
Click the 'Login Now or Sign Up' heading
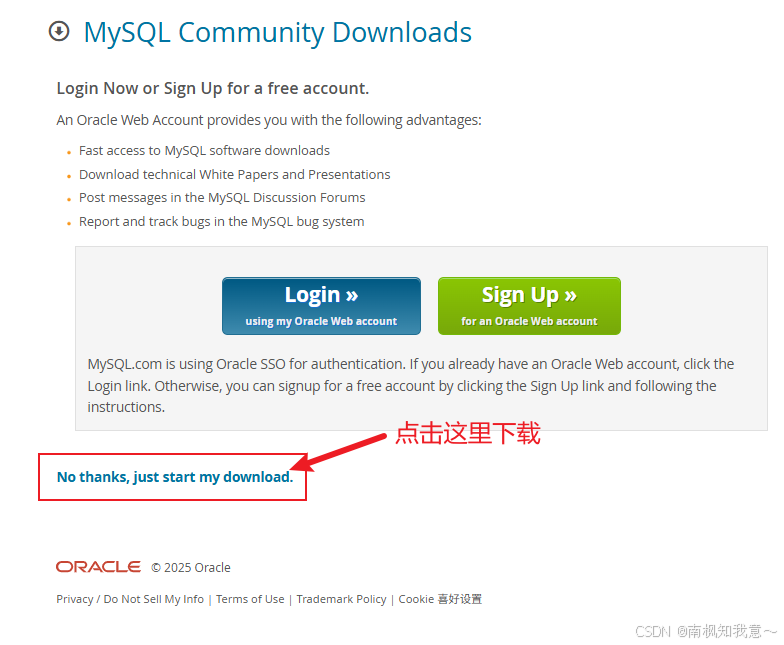pyautogui.click(x=212, y=88)
